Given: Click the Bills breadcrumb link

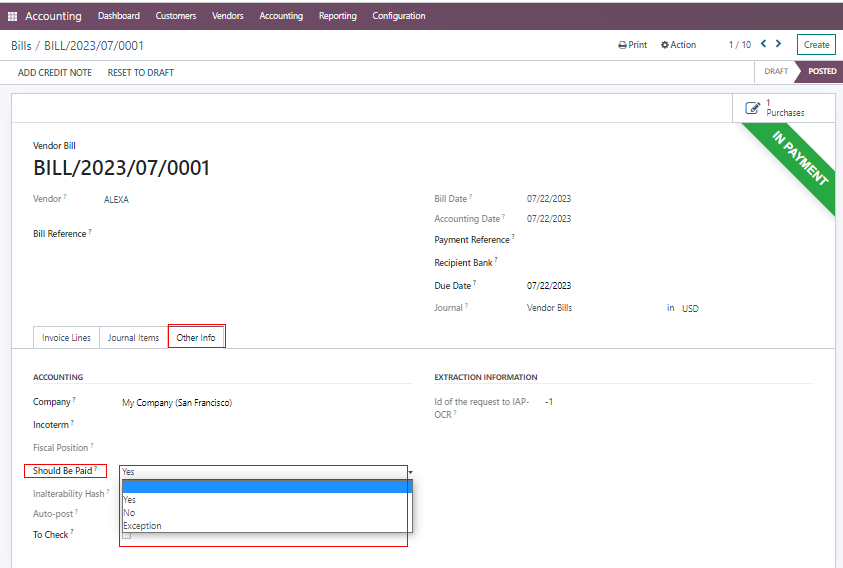Looking at the screenshot, I should pyautogui.click(x=21, y=46).
